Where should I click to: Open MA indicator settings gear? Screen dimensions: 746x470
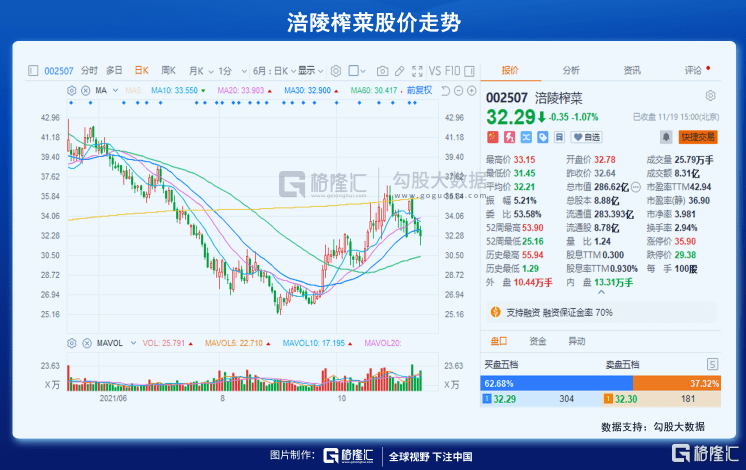[71, 90]
